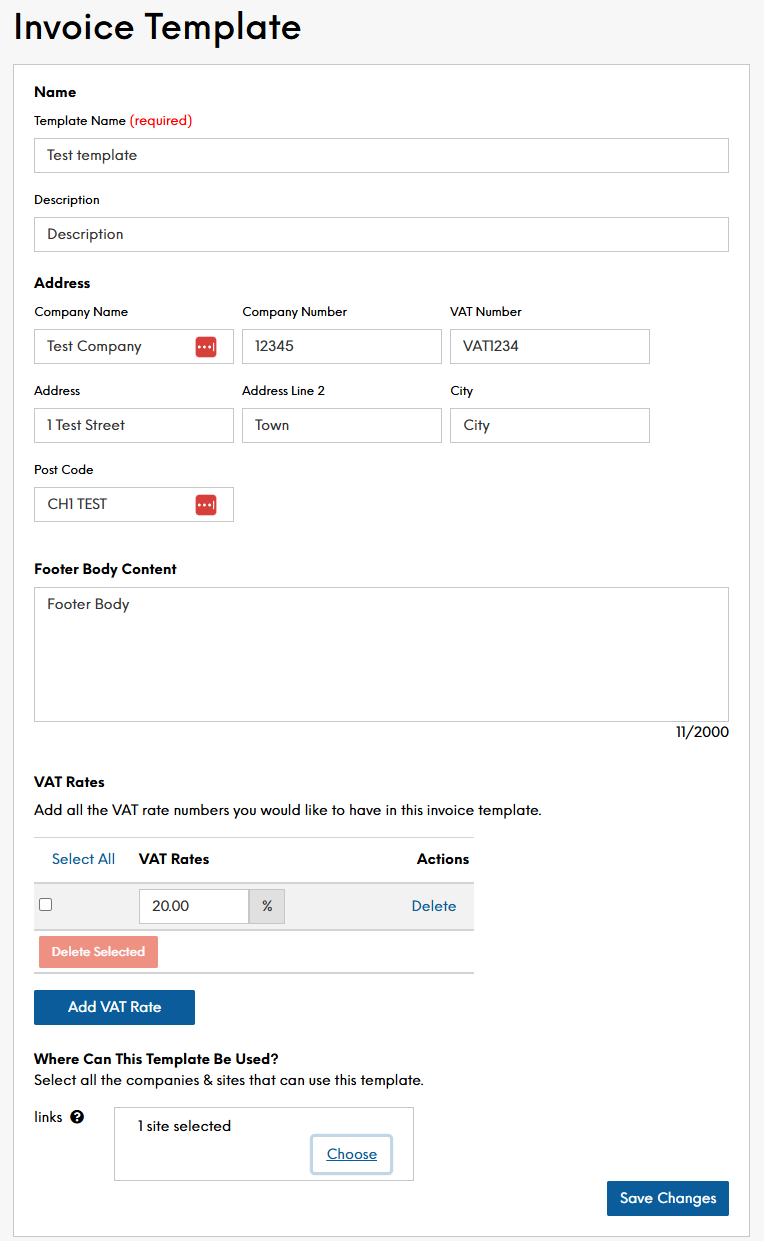Click the City input field
The height and width of the screenshot is (1241, 764).
pyautogui.click(x=549, y=426)
